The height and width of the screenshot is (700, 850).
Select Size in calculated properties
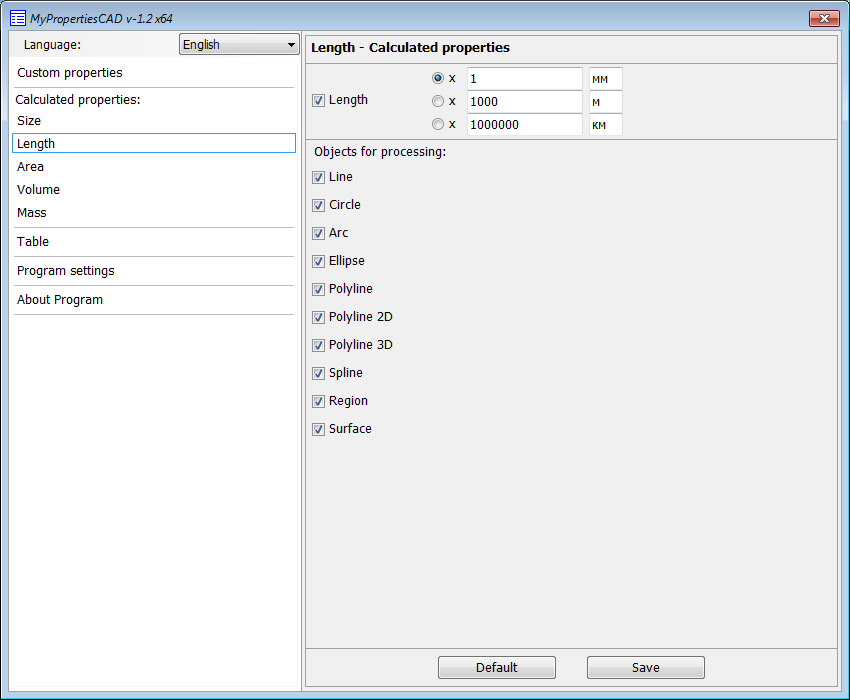point(29,120)
